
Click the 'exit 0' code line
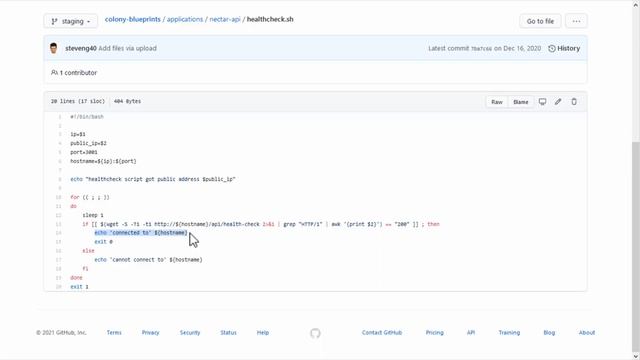[103, 242]
